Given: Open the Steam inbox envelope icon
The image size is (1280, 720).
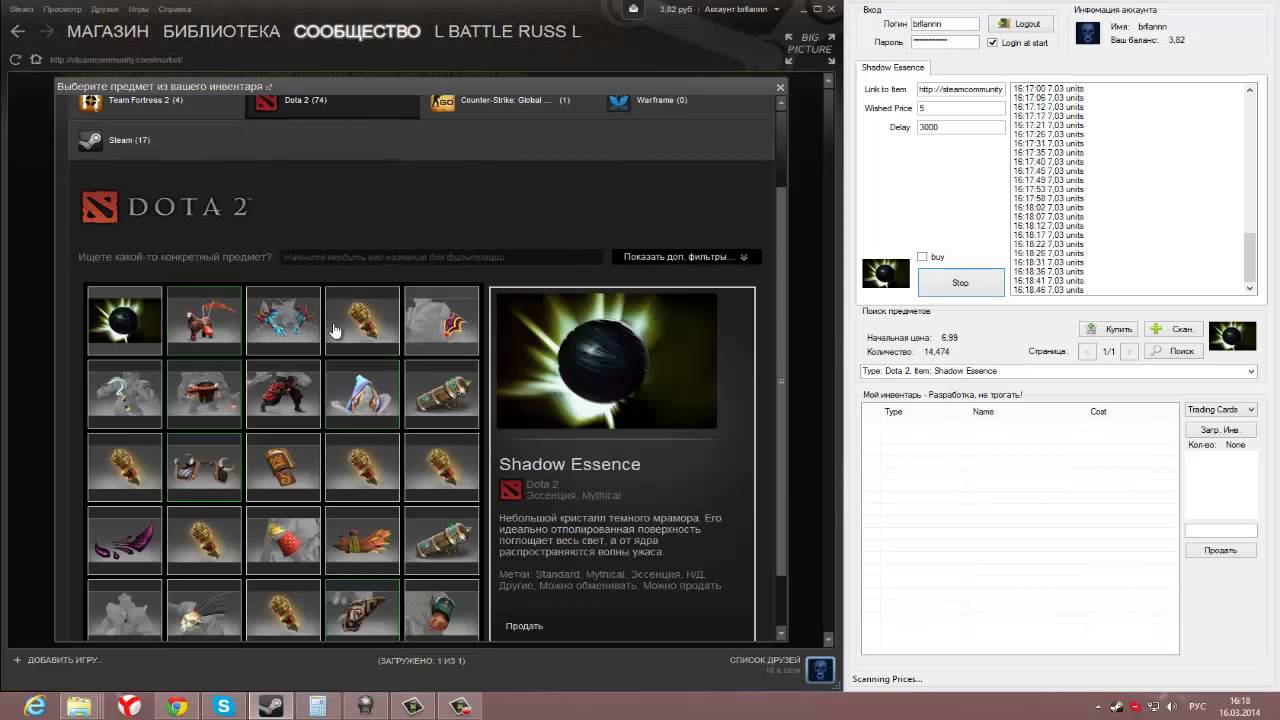Looking at the screenshot, I should pyautogui.click(x=633, y=9).
